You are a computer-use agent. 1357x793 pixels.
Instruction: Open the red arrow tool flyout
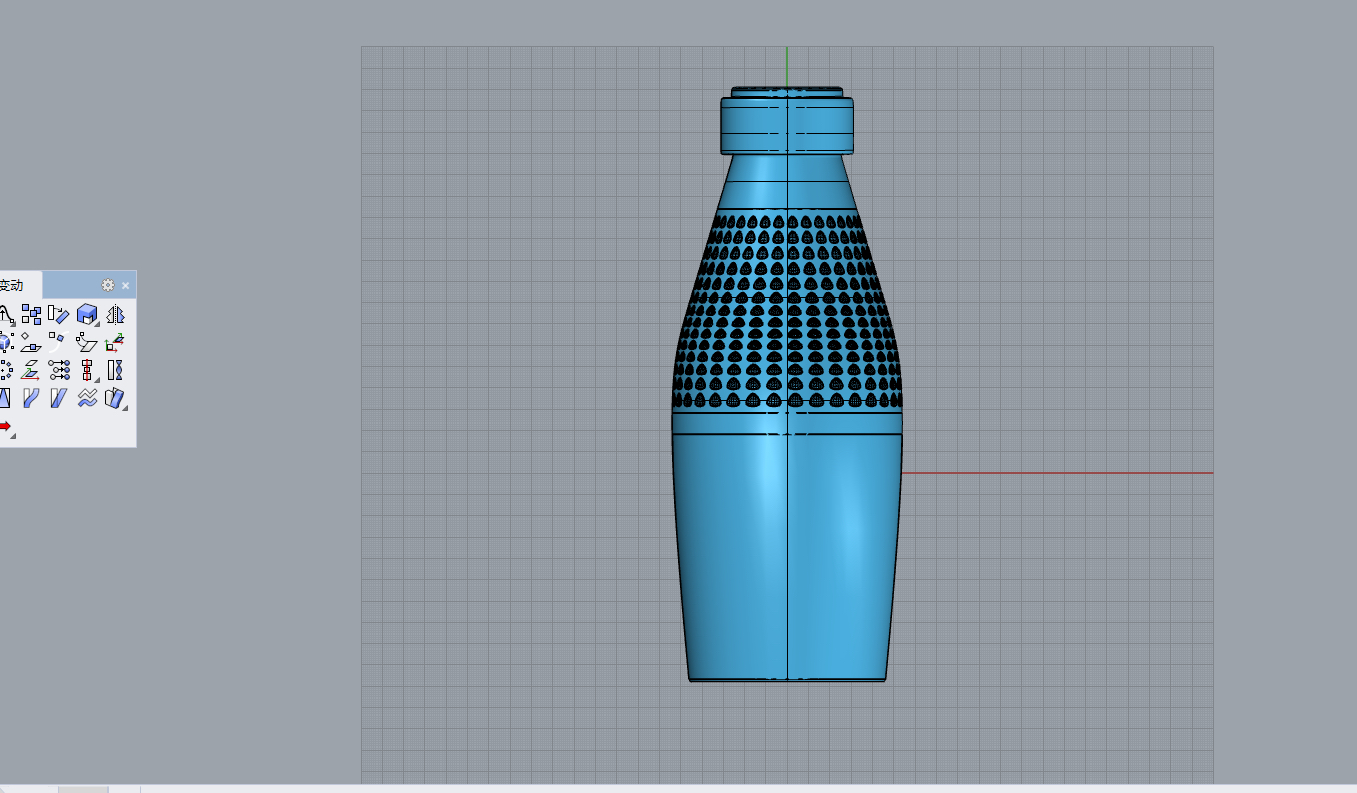tap(14, 435)
